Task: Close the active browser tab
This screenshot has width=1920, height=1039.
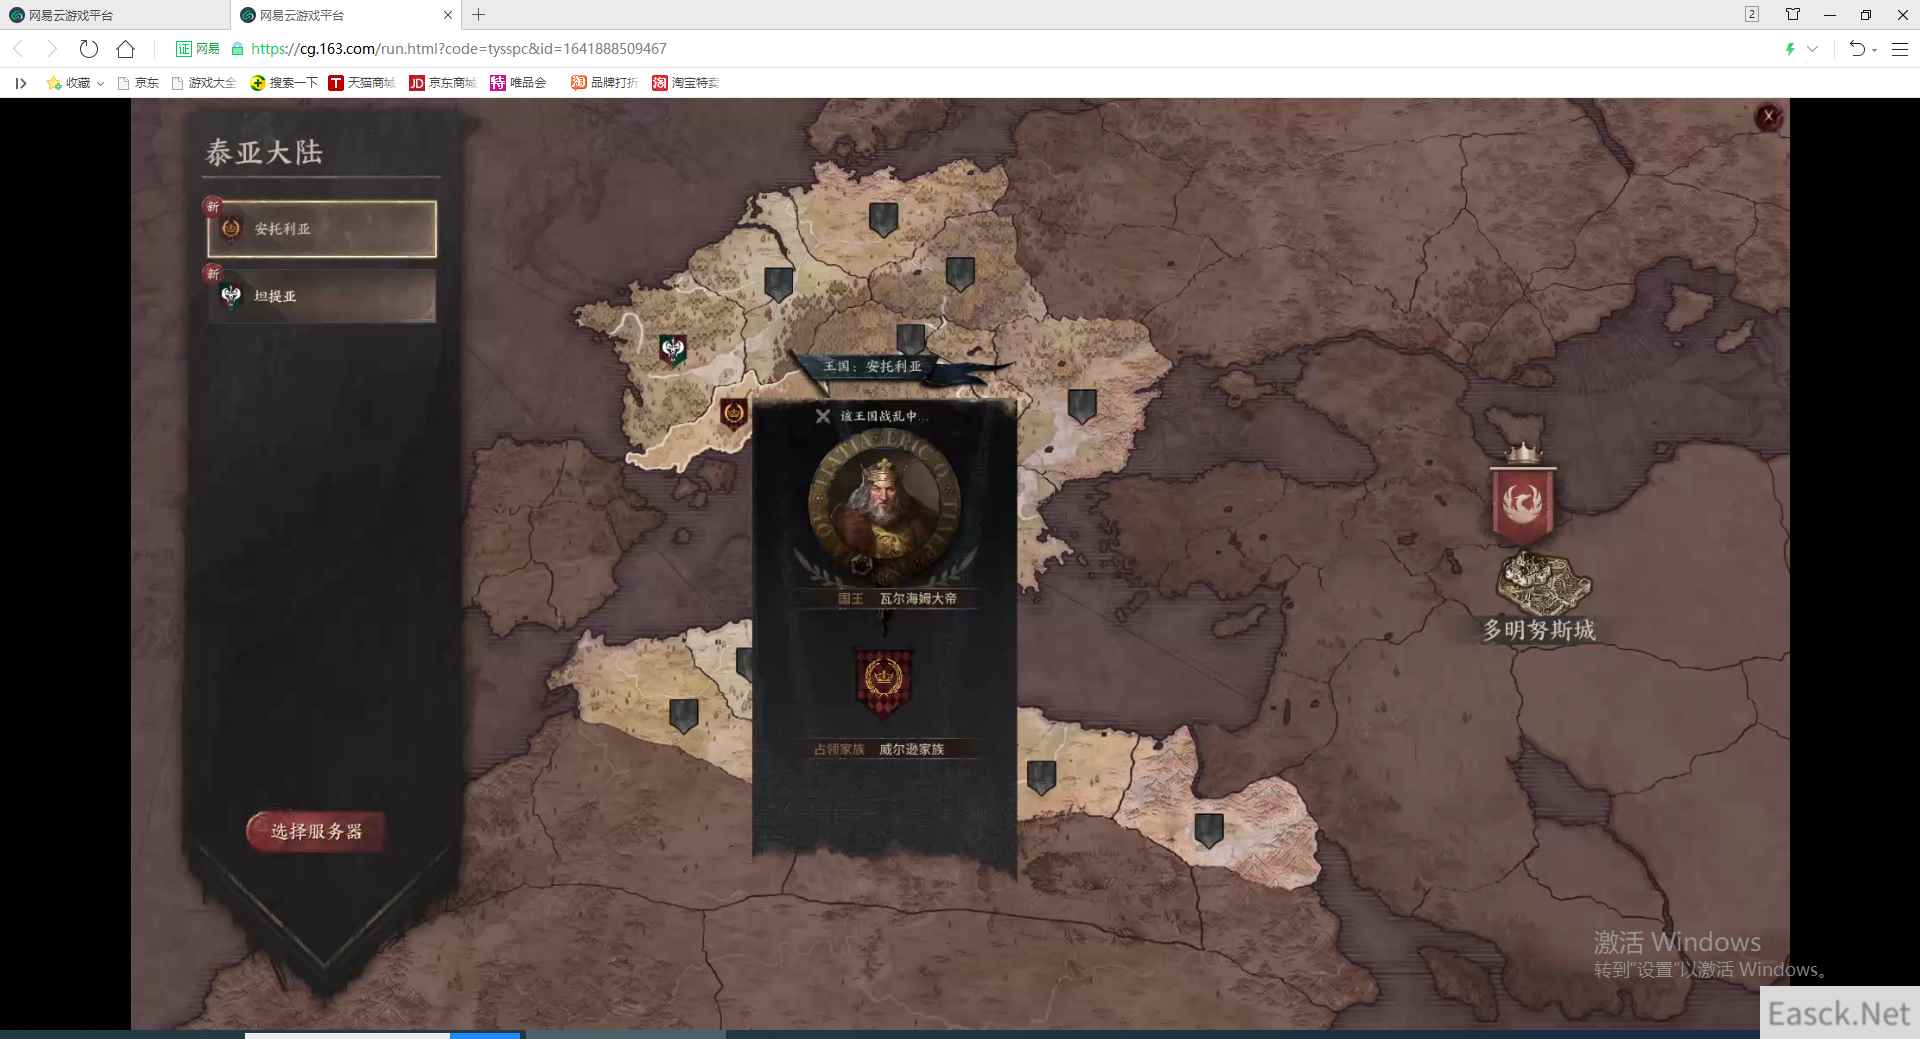Action: pyautogui.click(x=448, y=15)
